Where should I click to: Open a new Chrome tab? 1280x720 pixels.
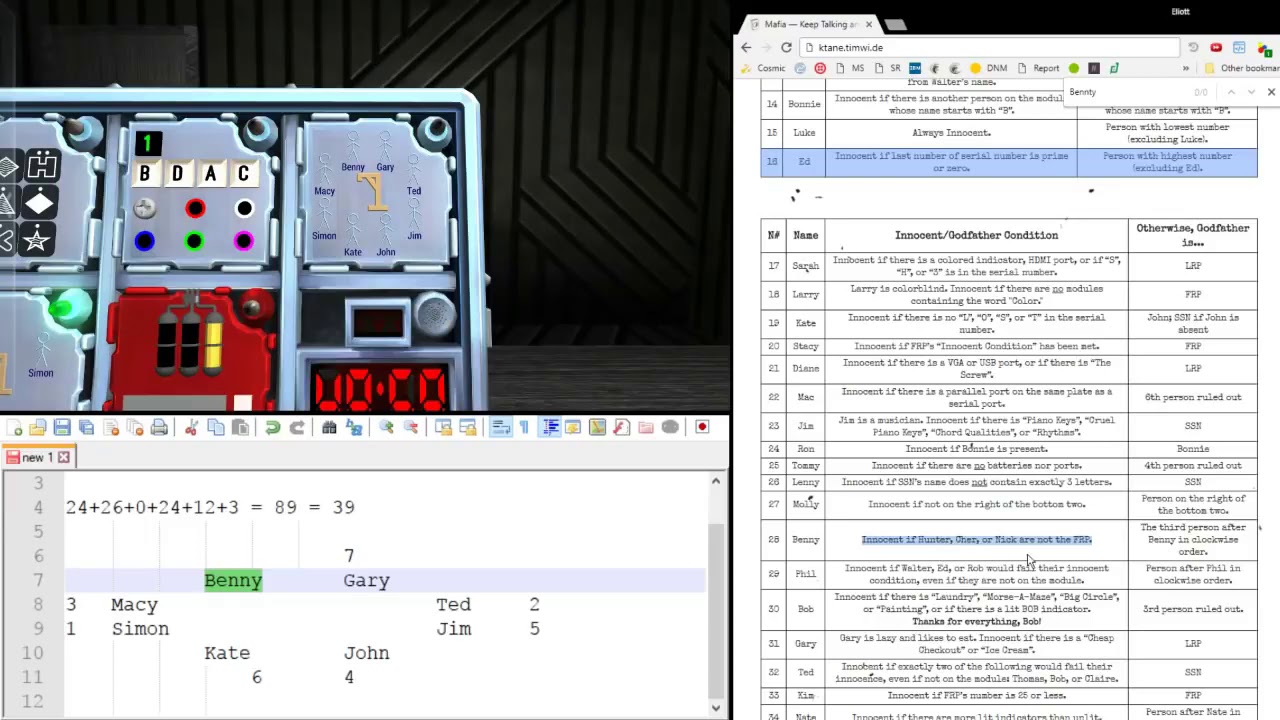tap(895, 24)
